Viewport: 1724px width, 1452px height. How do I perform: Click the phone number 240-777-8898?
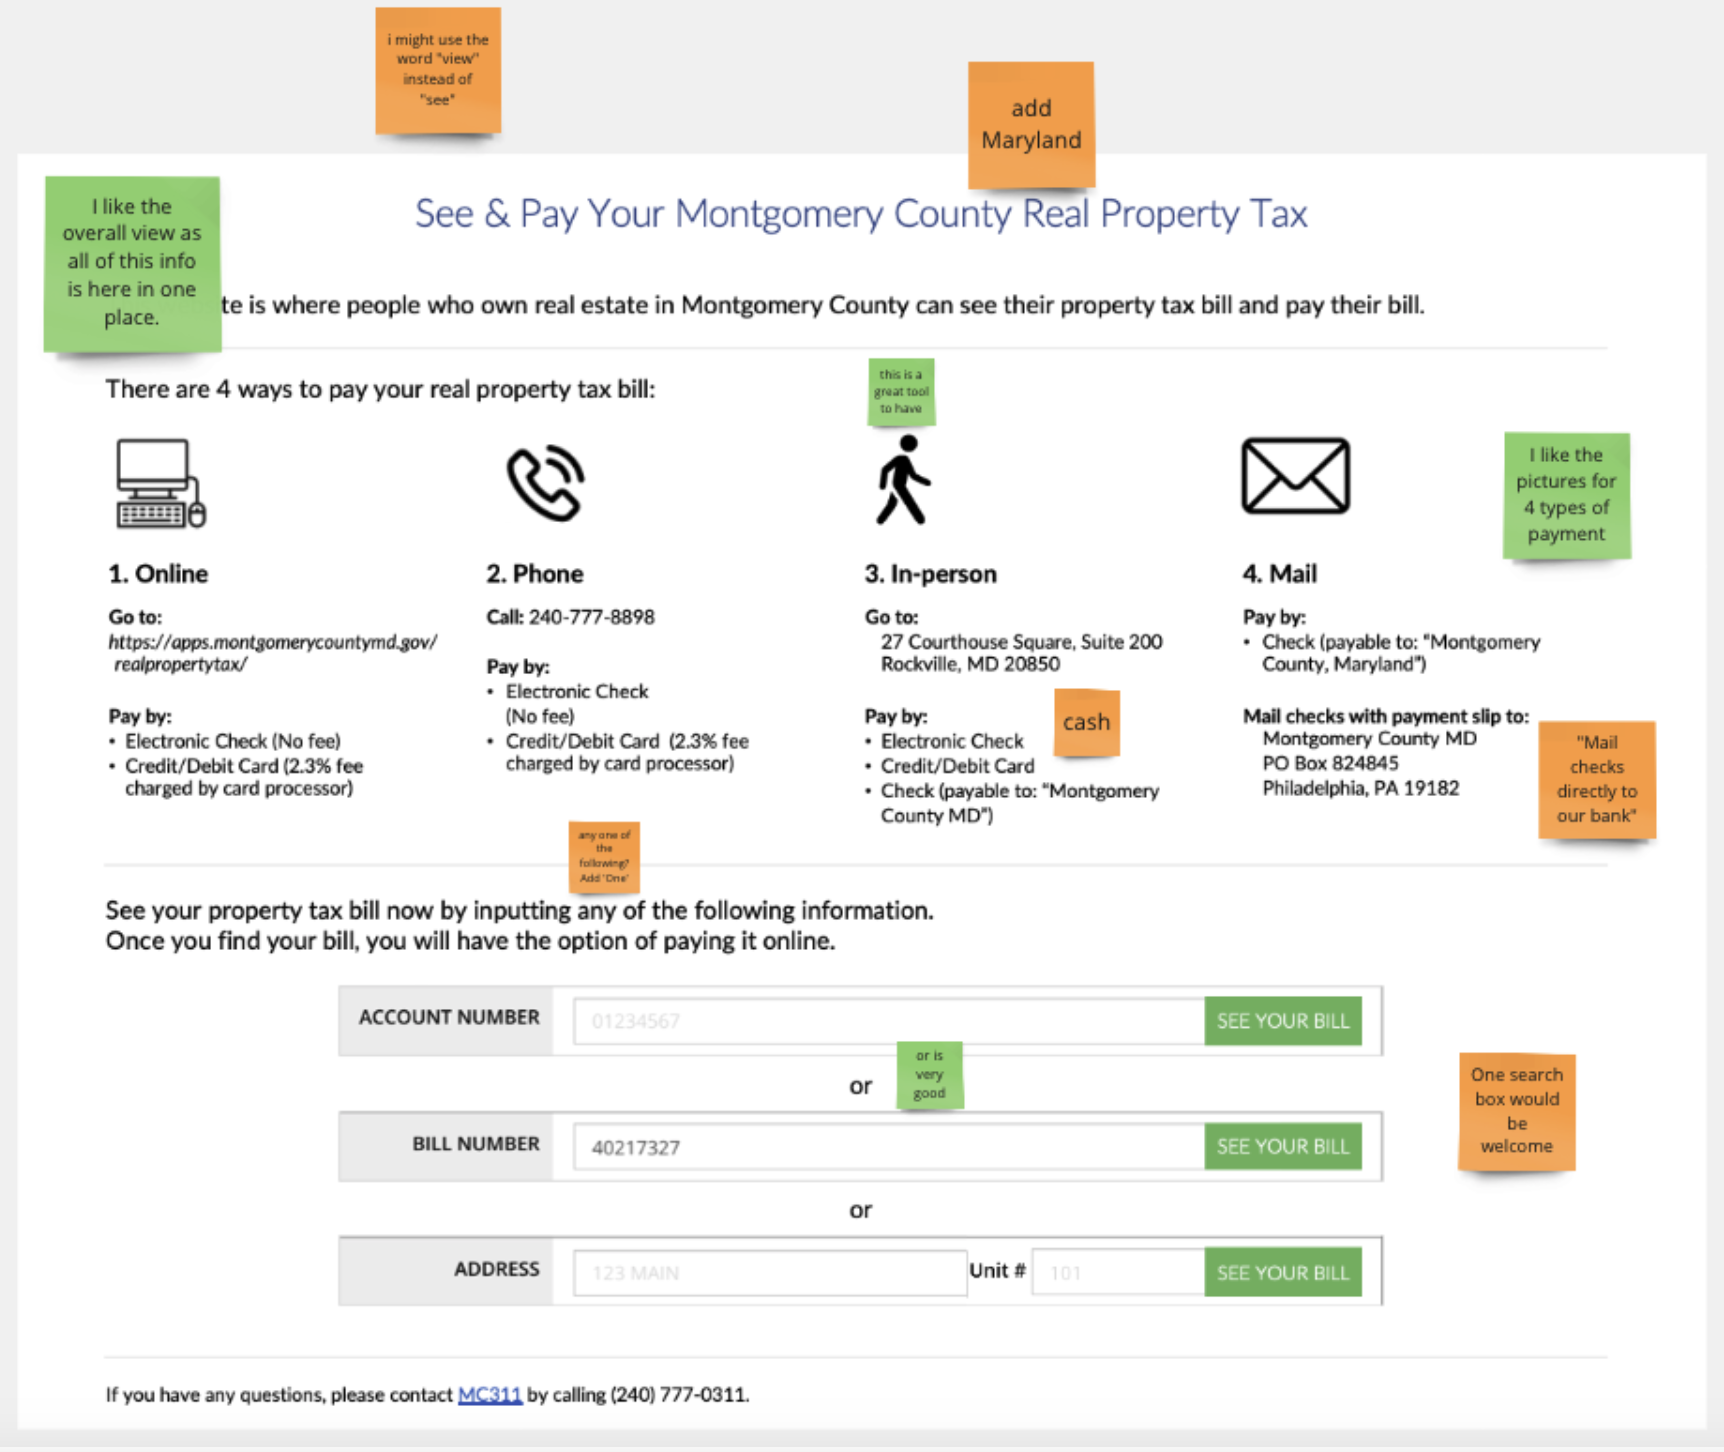(592, 617)
